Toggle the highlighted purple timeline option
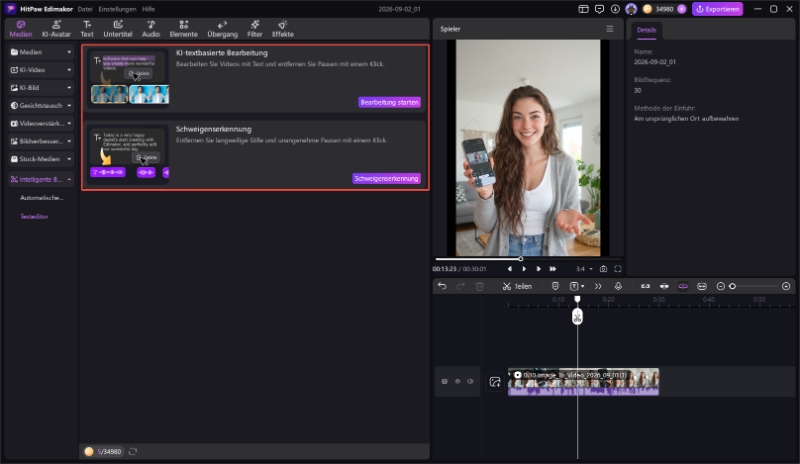 pos(683,286)
